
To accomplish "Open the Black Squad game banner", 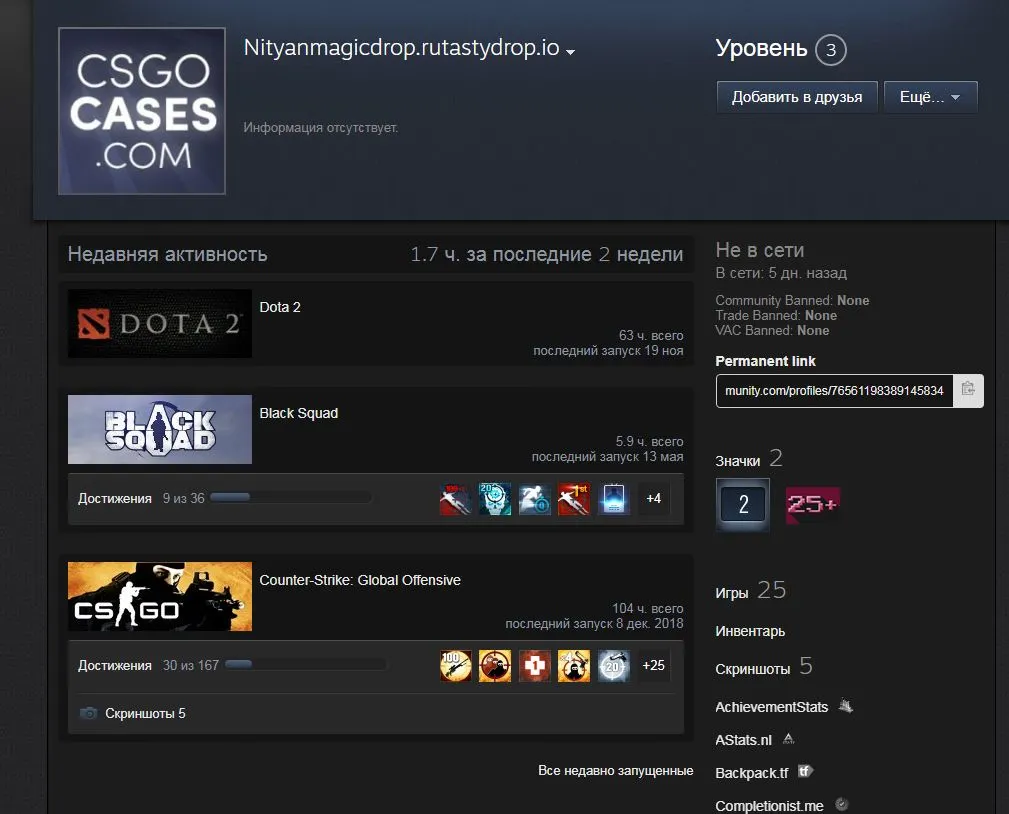I will coord(160,429).
